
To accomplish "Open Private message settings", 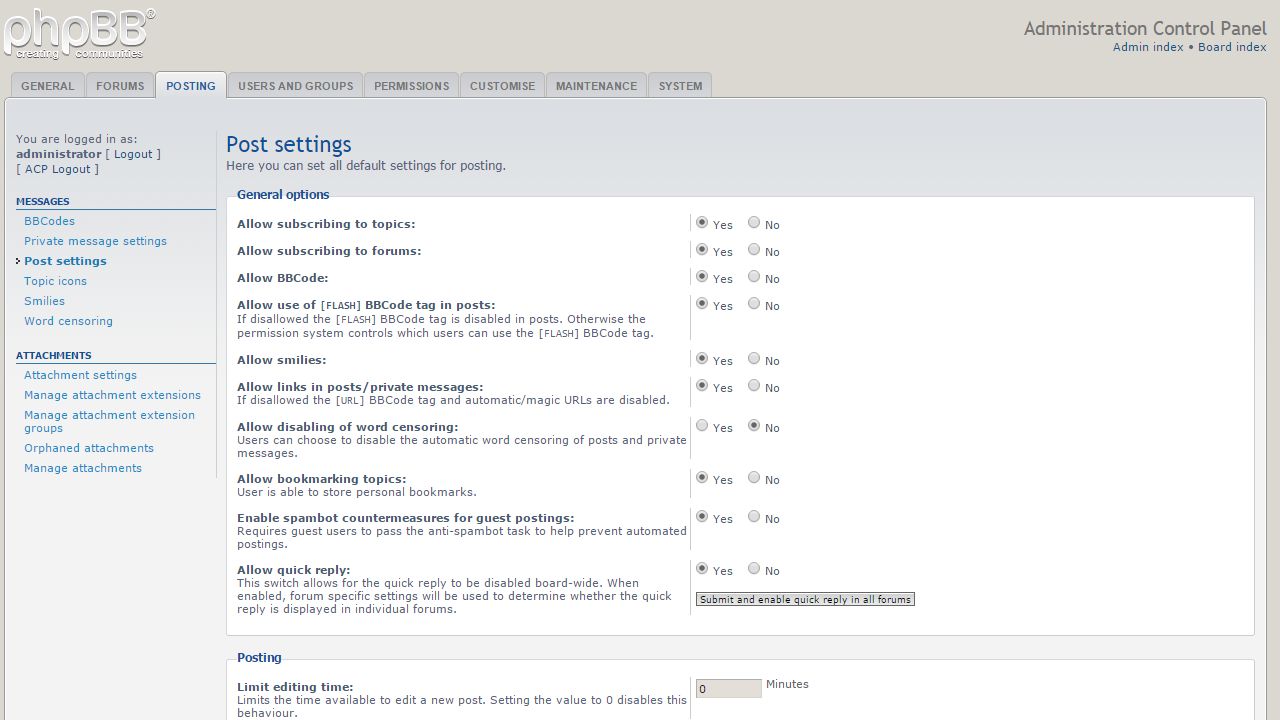I will pyautogui.click(x=96, y=241).
